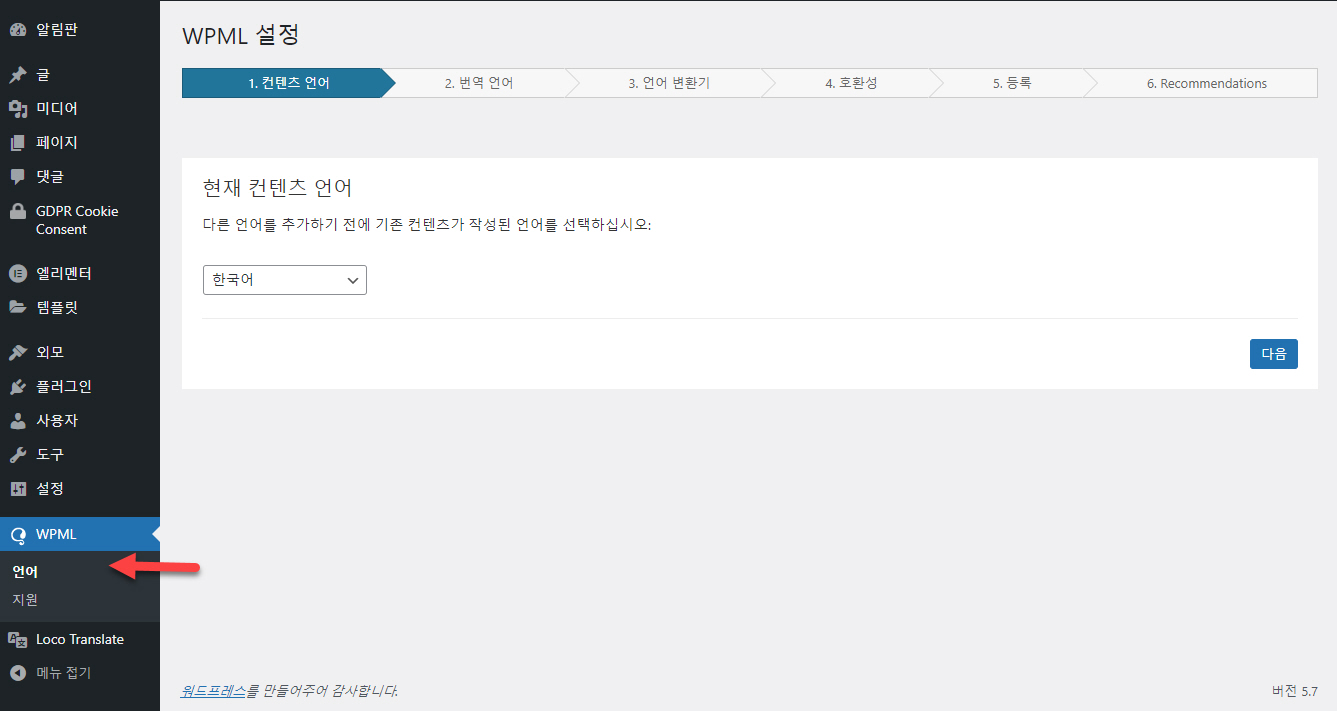This screenshot has height=711, width=1337.
Task: Click the Templates folder icon
Action: tap(17, 308)
